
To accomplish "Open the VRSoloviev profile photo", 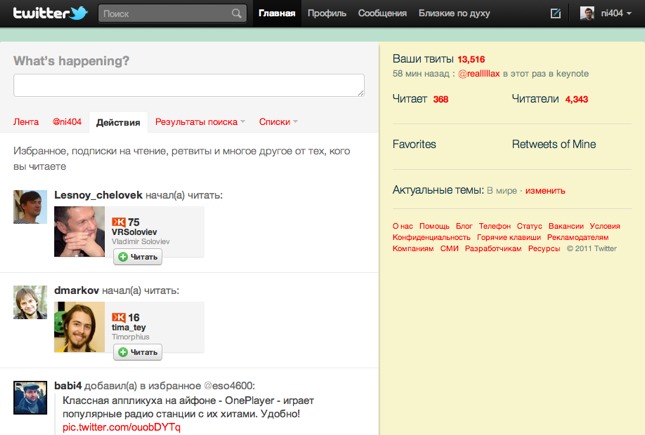I will tap(79, 232).
